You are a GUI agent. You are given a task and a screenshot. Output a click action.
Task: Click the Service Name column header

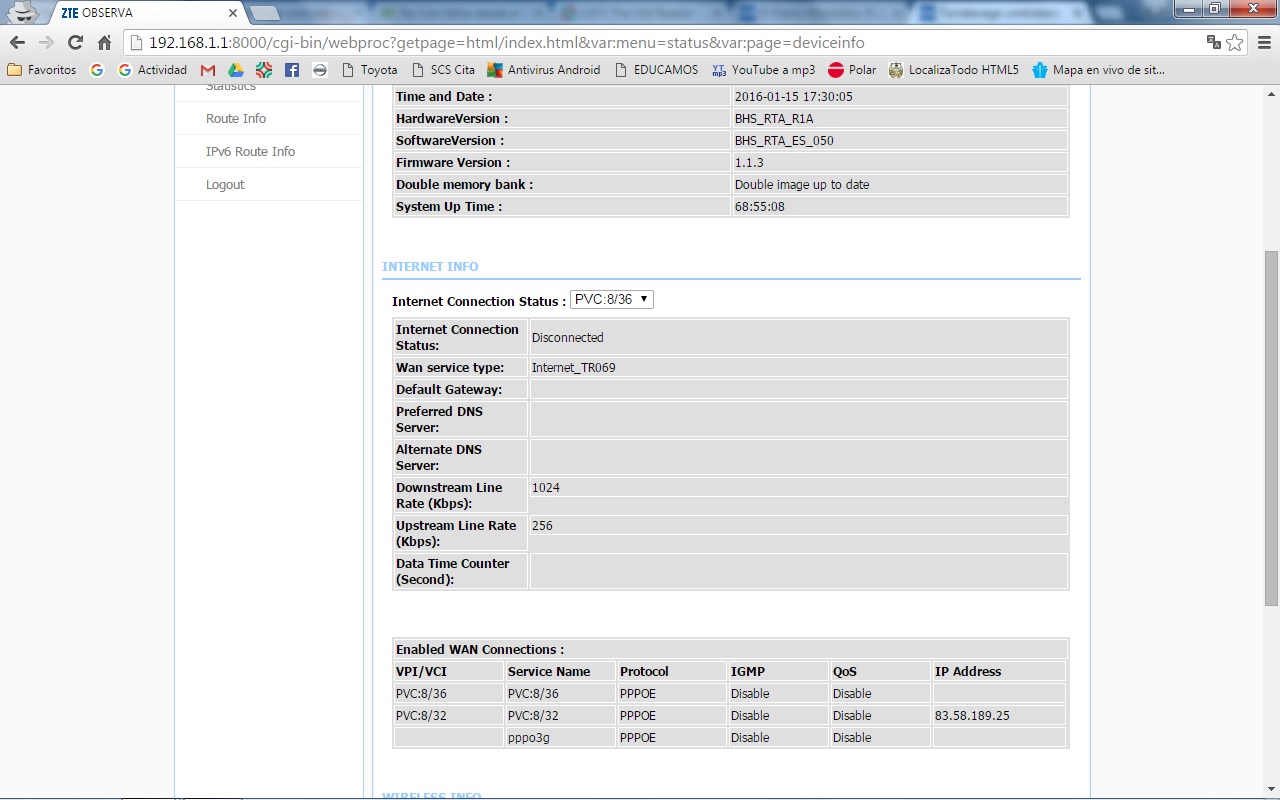[x=549, y=672]
